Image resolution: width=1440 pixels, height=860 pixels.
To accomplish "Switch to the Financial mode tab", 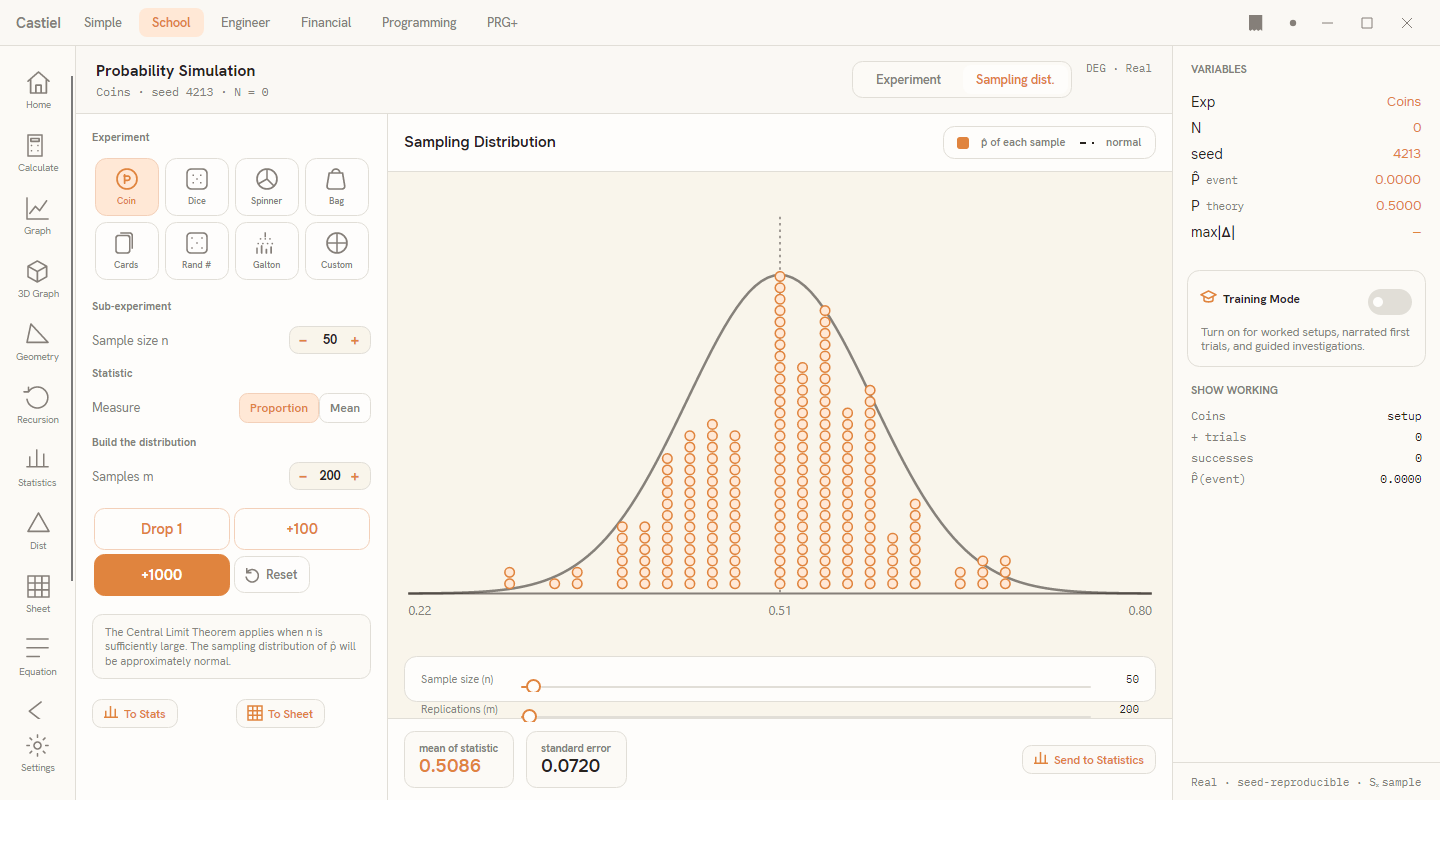I will (326, 22).
